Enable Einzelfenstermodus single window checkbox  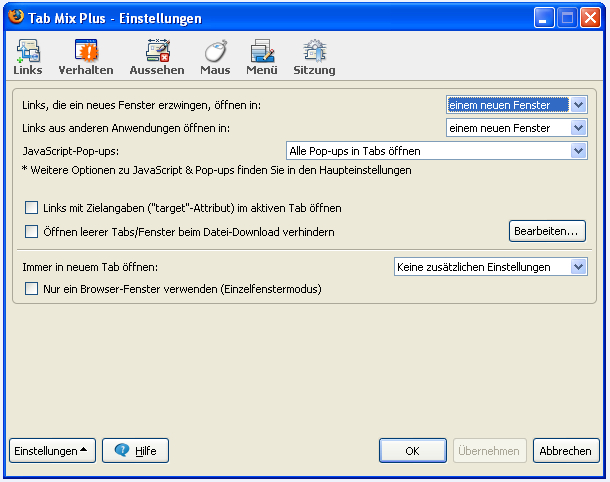tap(32, 289)
